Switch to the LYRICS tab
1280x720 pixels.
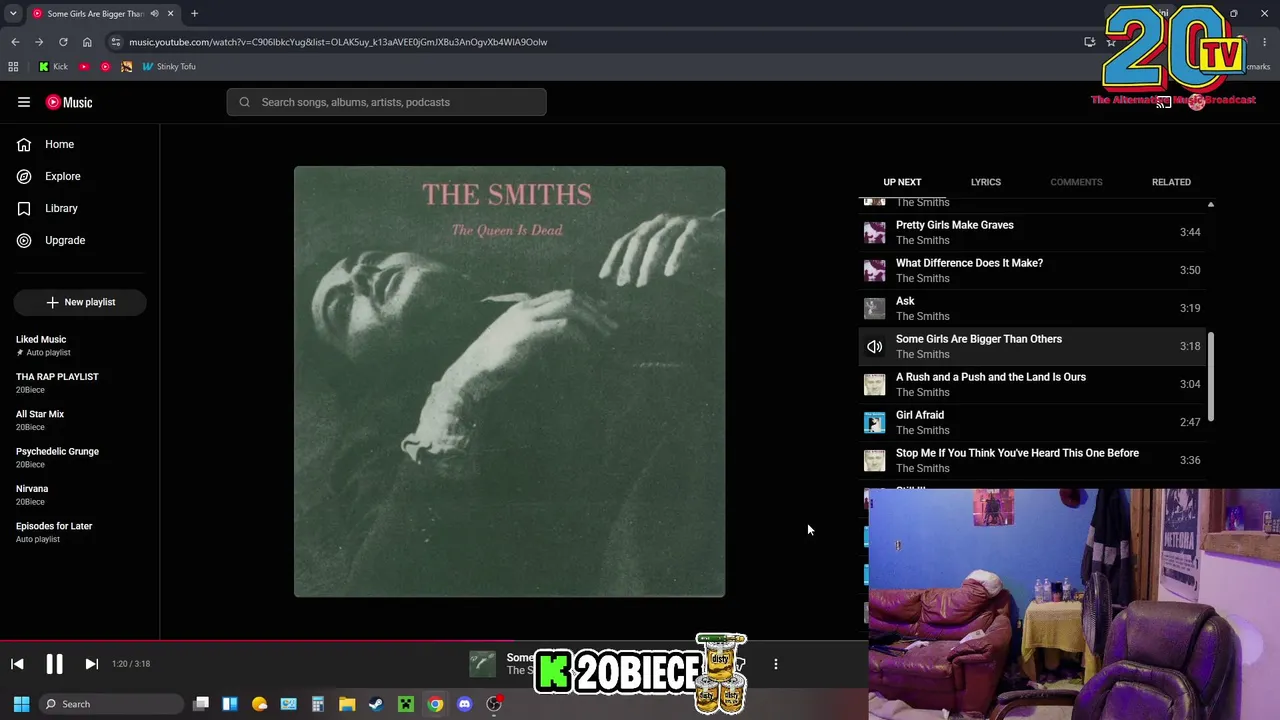pos(985,182)
